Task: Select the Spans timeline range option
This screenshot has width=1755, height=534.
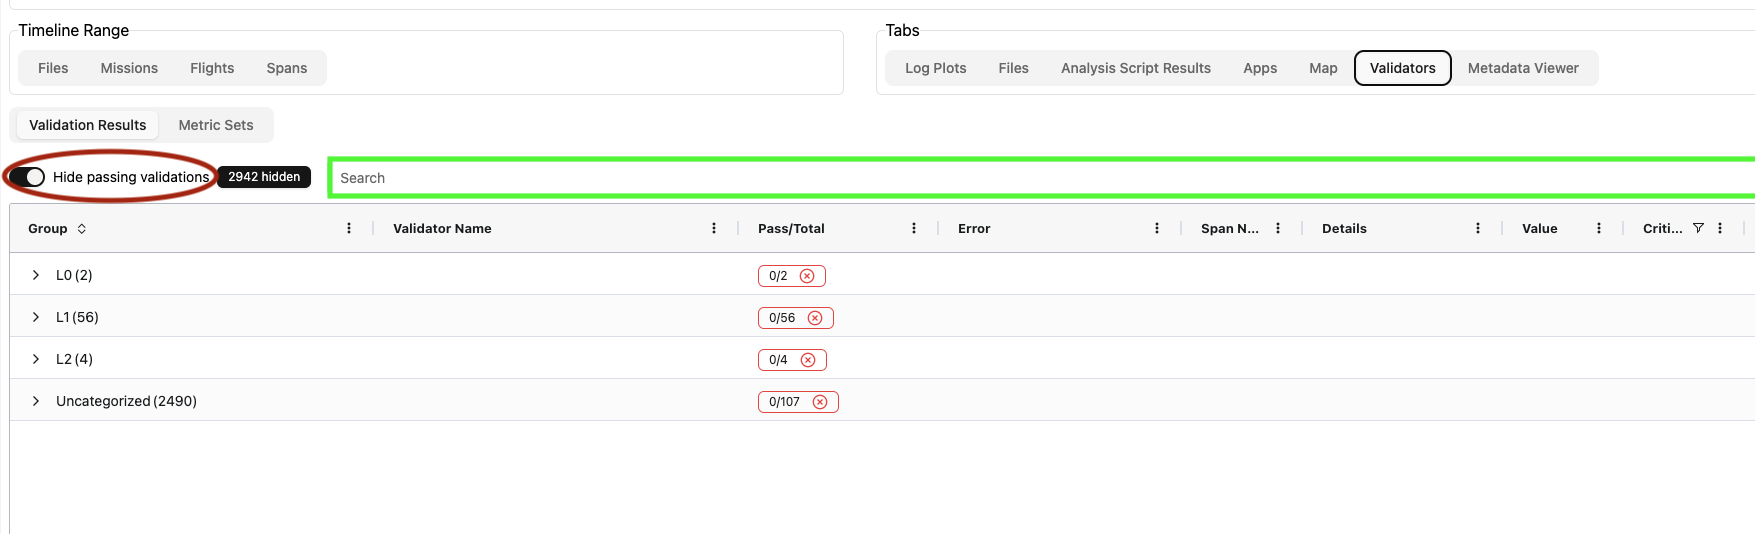Action: pyautogui.click(x=287, y=68)
